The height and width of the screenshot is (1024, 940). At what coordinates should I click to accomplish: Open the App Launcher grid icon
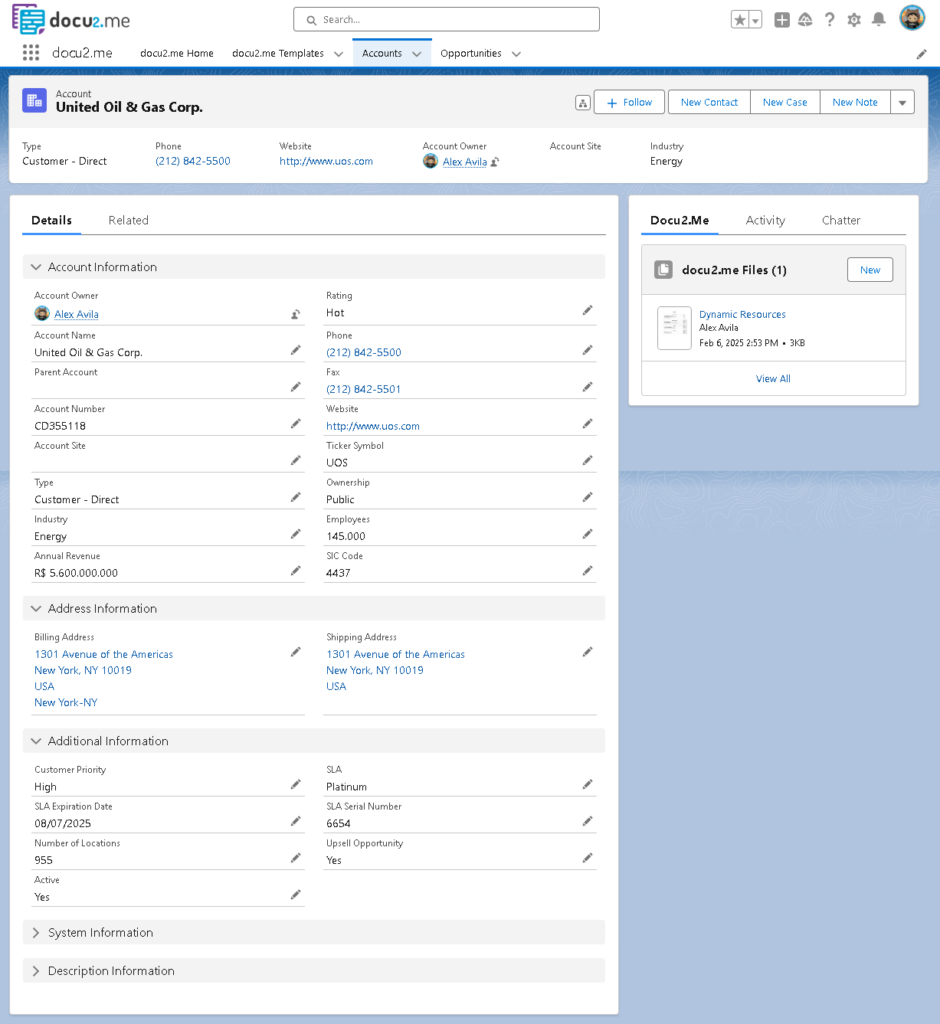tap(31, 53)
